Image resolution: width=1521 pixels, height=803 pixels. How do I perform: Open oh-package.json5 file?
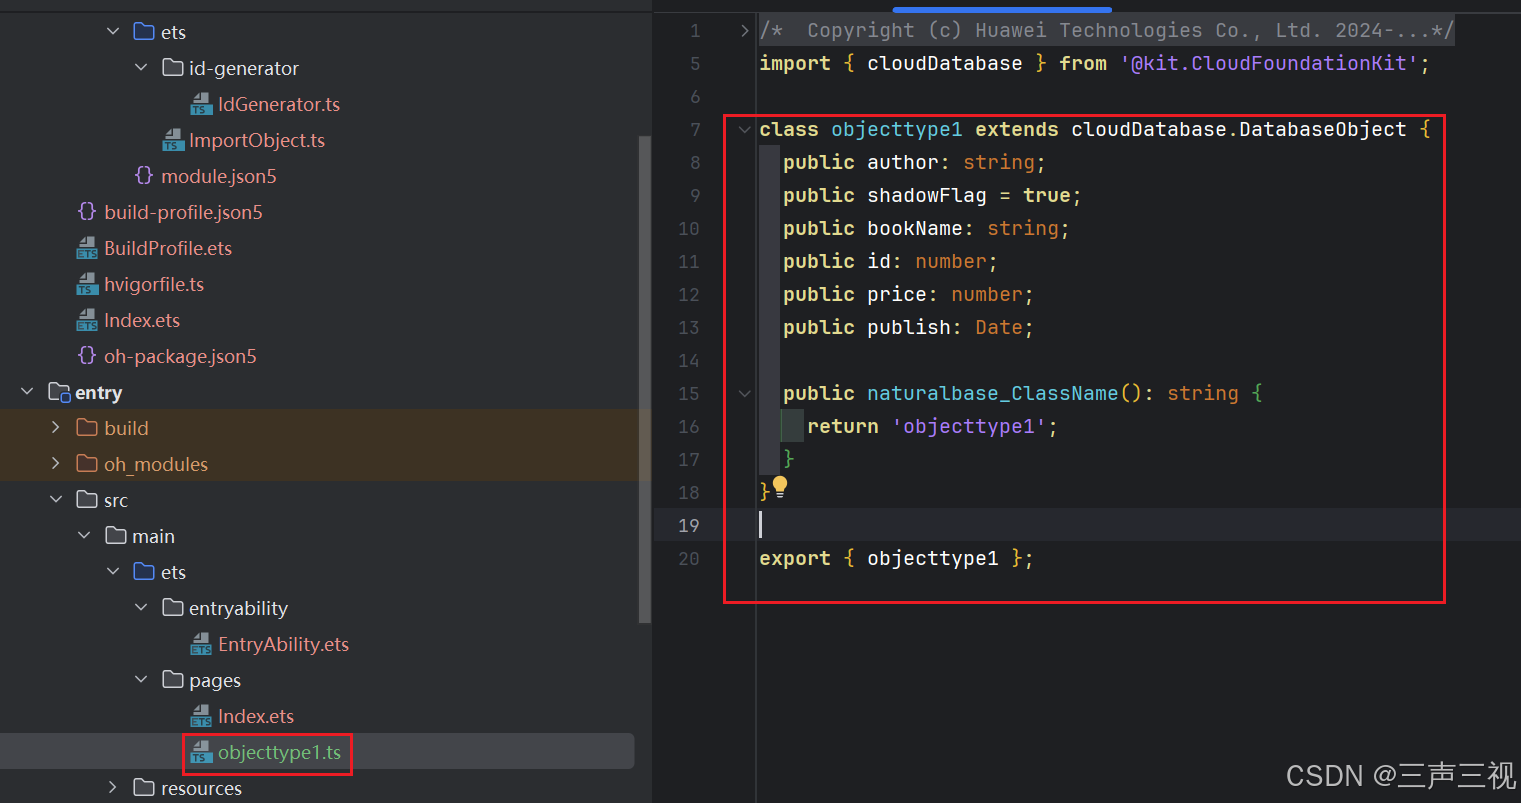click(x=180, y=356)
